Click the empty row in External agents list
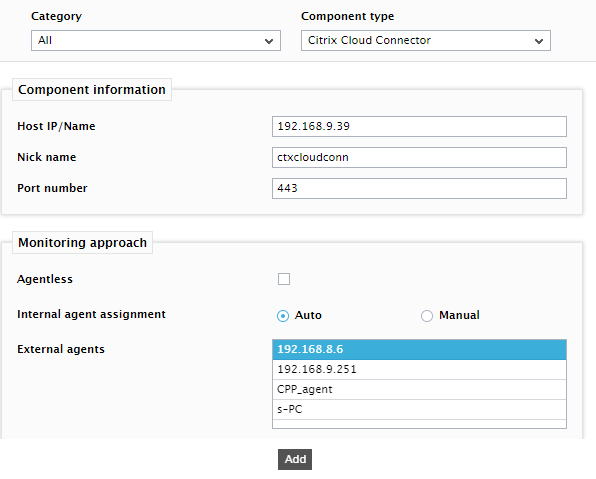This screenshot has height=479, width=596. pyautogui.click(x=419, y=424)
